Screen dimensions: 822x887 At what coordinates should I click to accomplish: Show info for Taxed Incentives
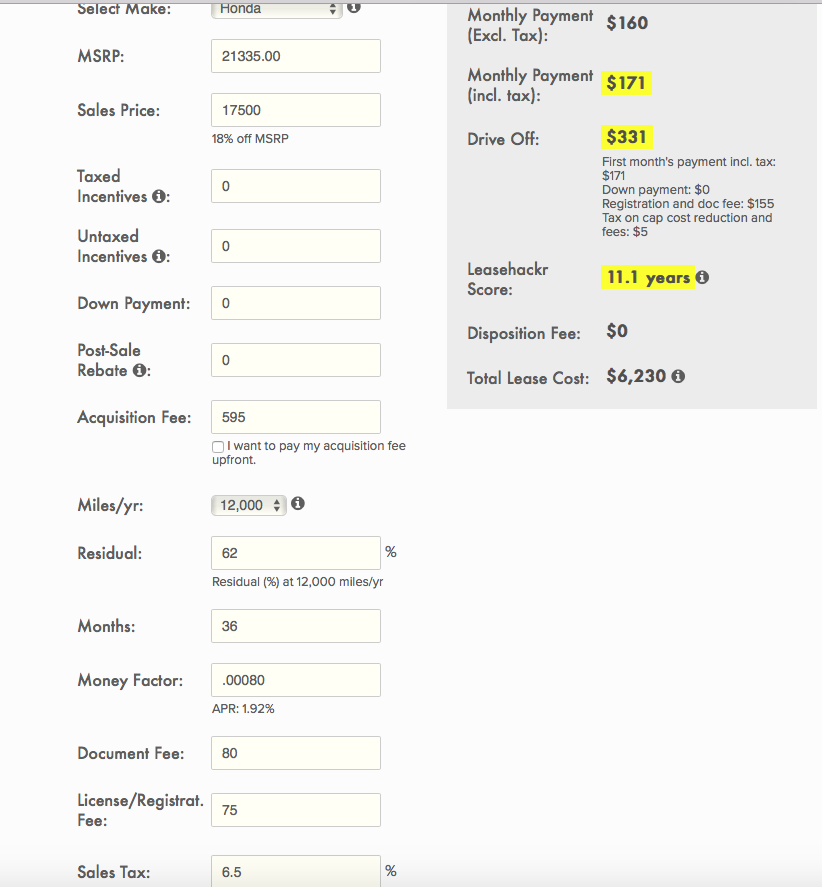click(160, 196)
